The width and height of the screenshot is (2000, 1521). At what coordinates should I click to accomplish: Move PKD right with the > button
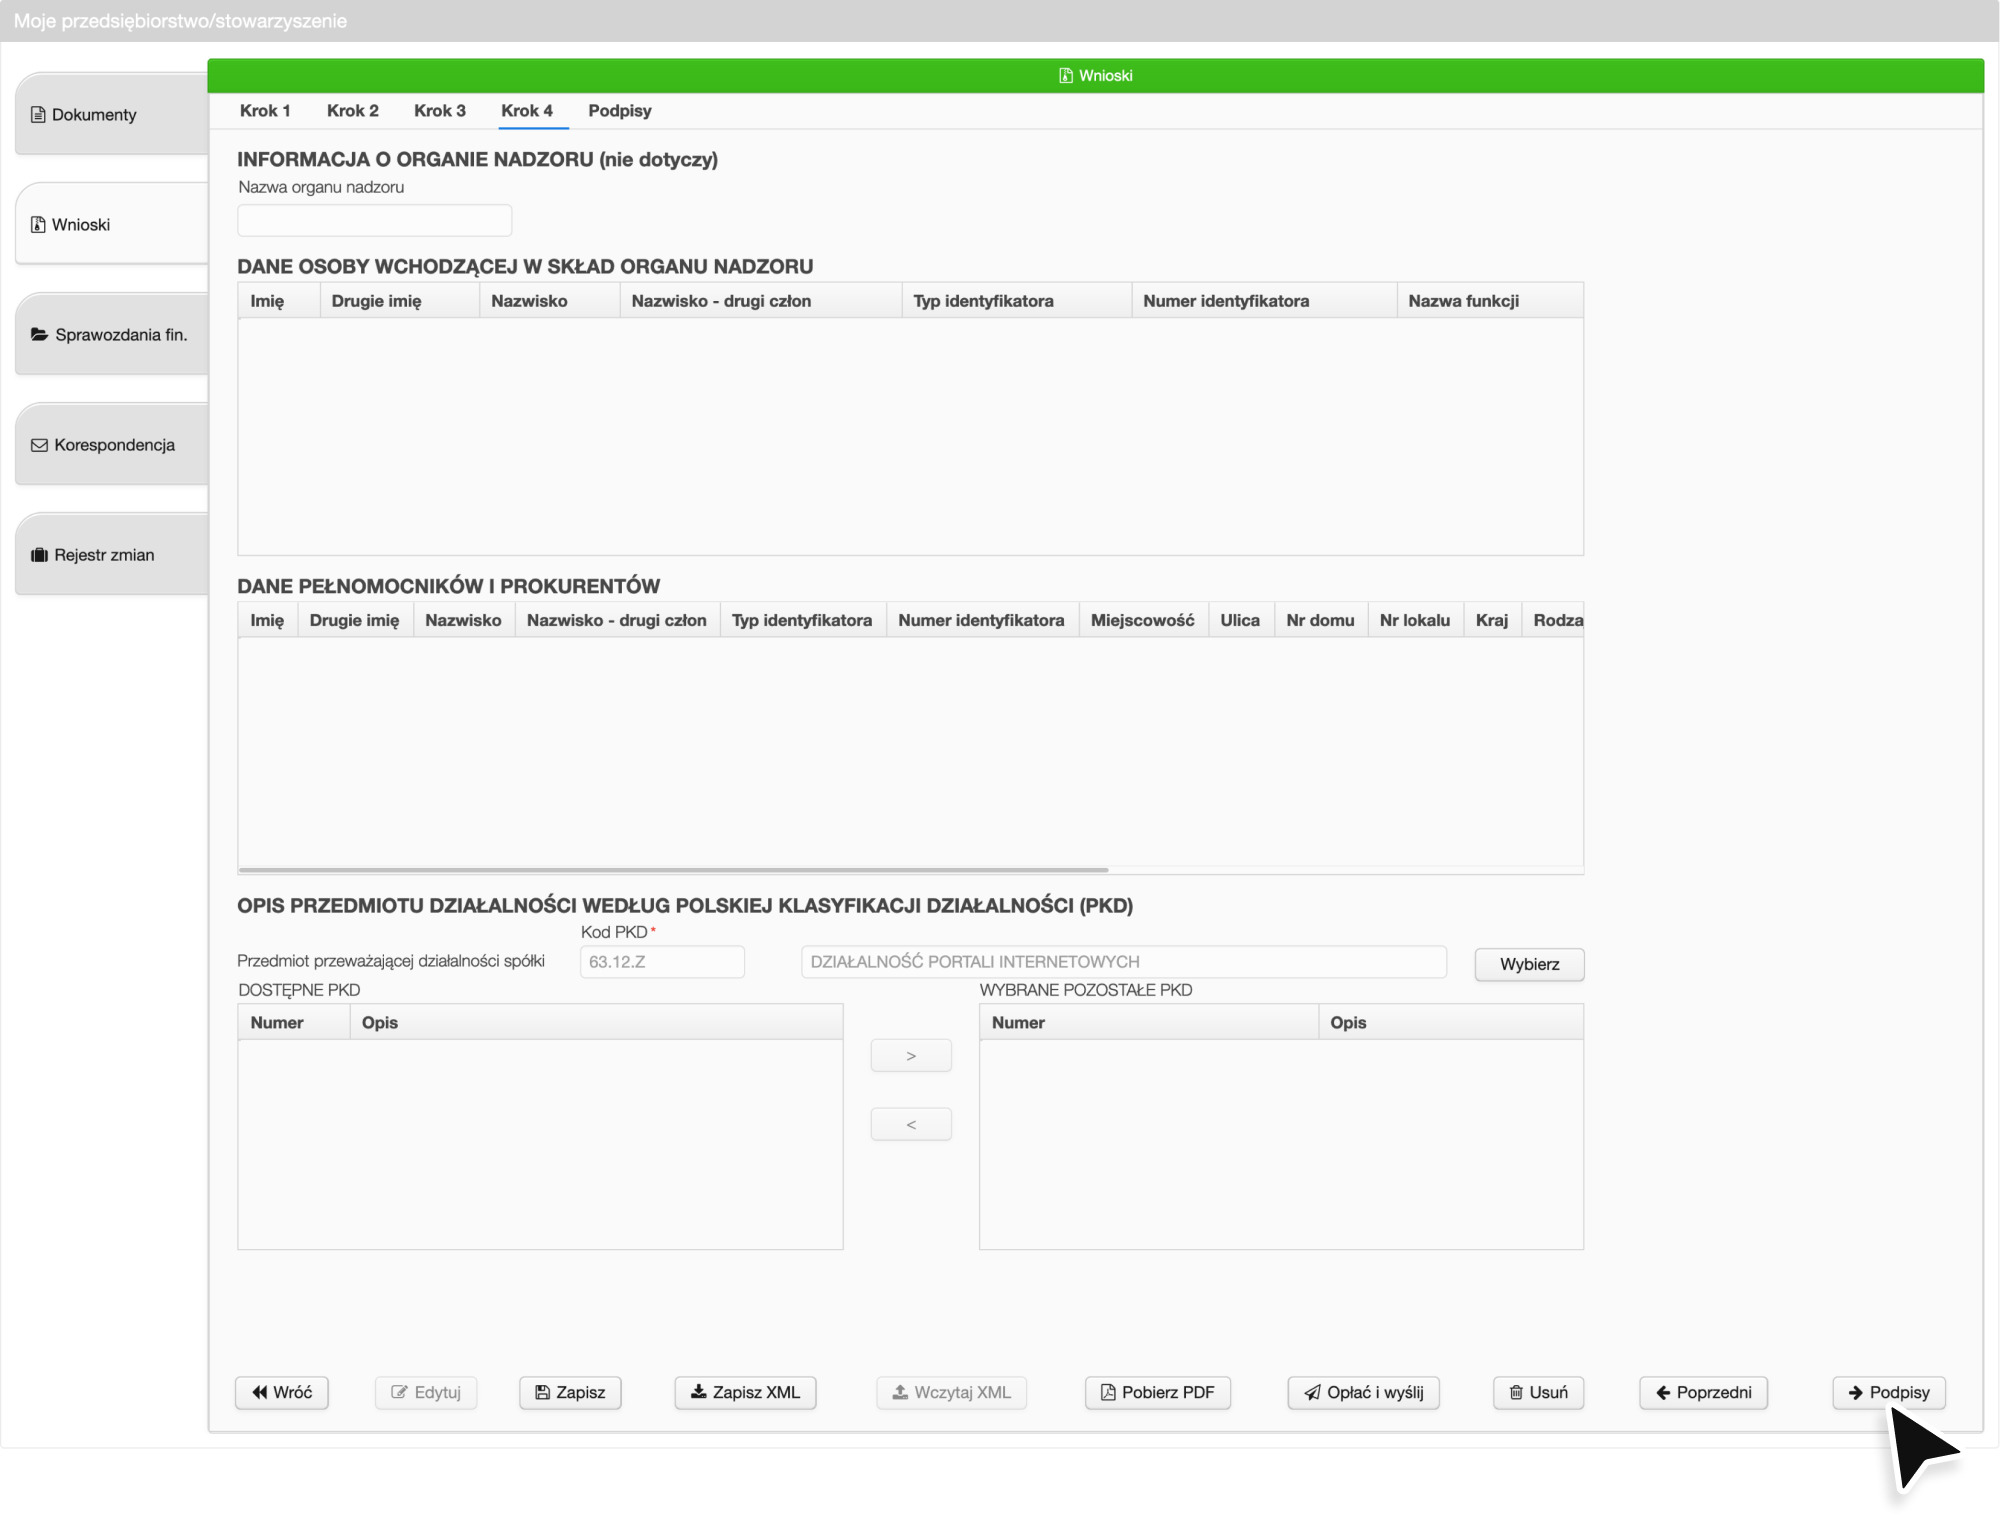[911, 1056]
